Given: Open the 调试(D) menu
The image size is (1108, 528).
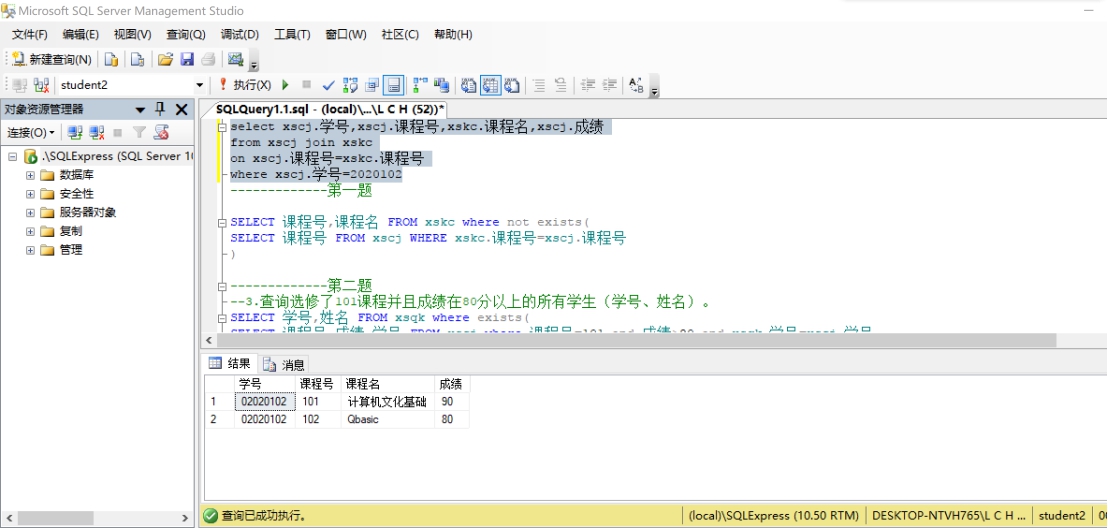Looking at the screenshot, I should (240, 35).
